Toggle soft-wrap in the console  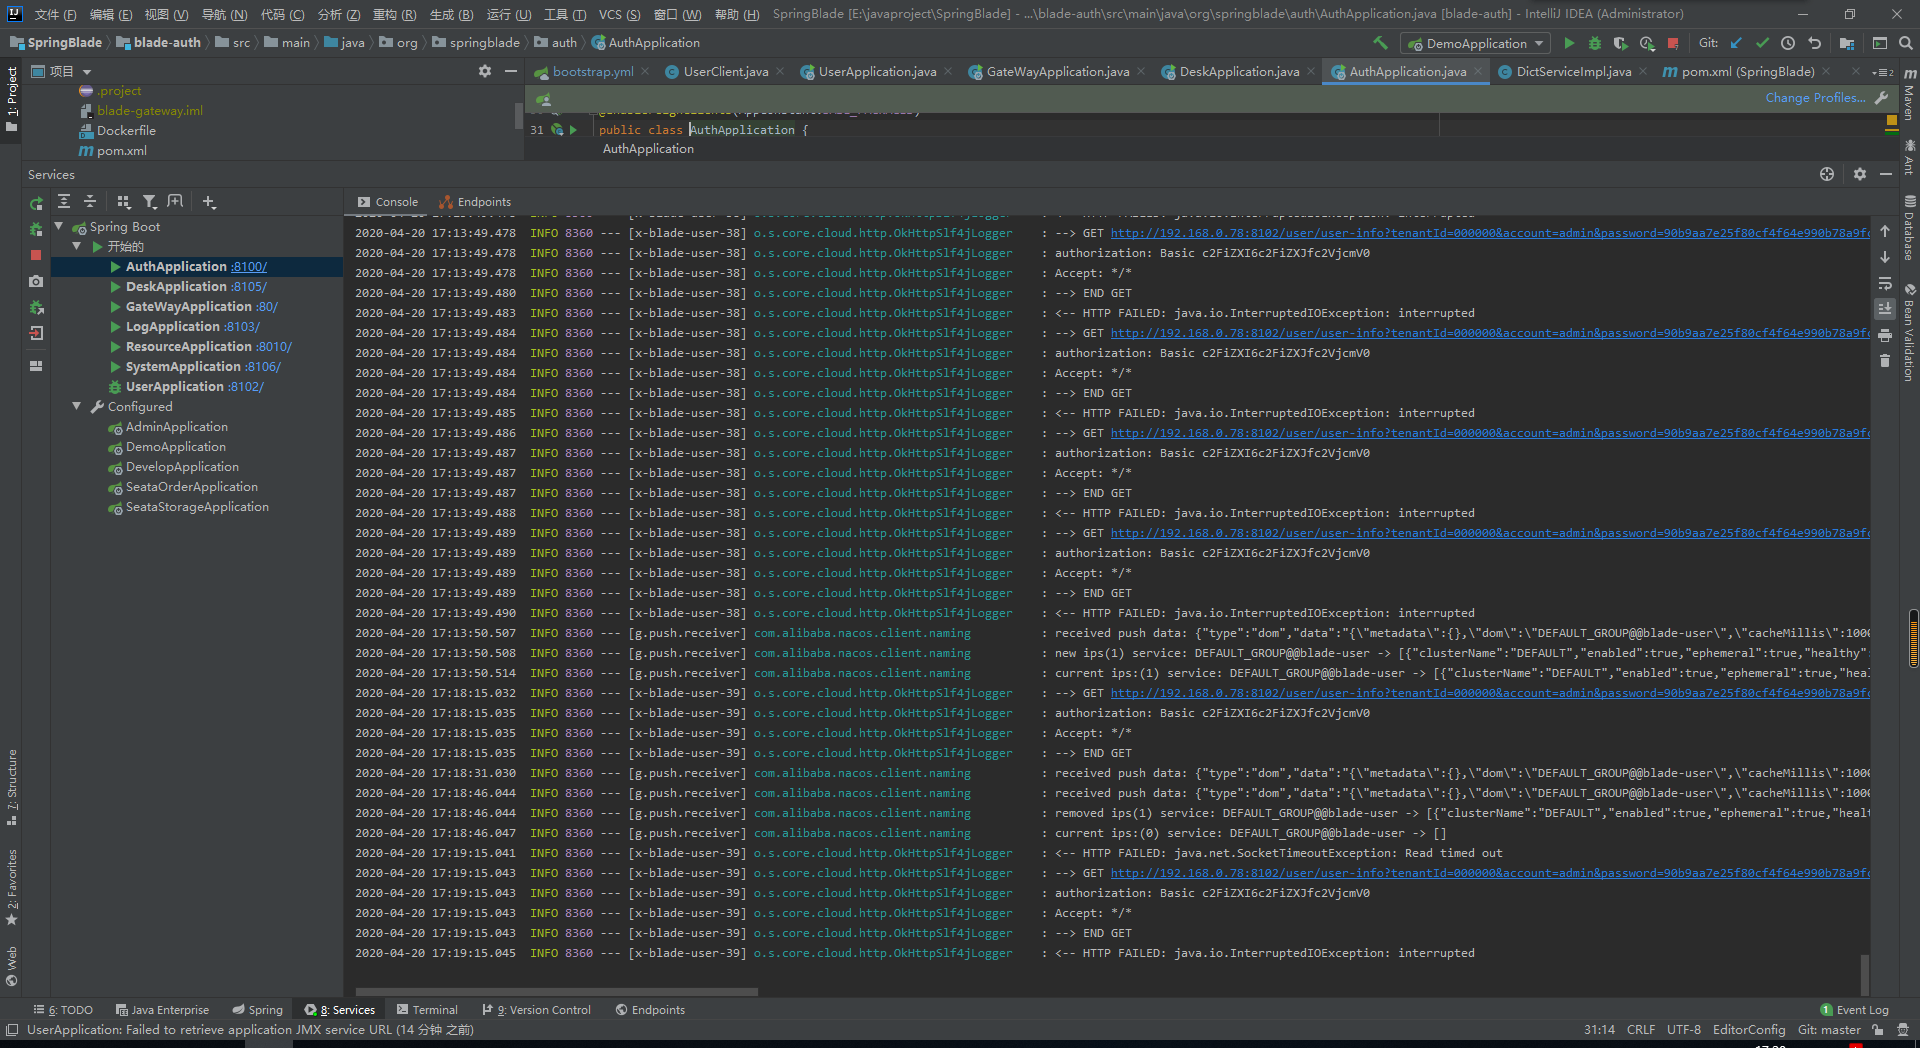pyautogui.click(x=1885, y=283)
